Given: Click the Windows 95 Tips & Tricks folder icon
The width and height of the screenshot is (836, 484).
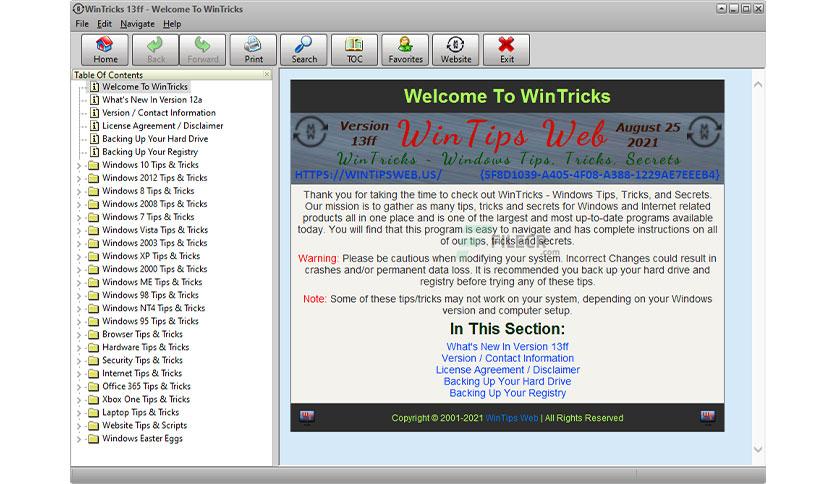Looking at the screenshot, I should pyautogui.click(x=93, y=321).
